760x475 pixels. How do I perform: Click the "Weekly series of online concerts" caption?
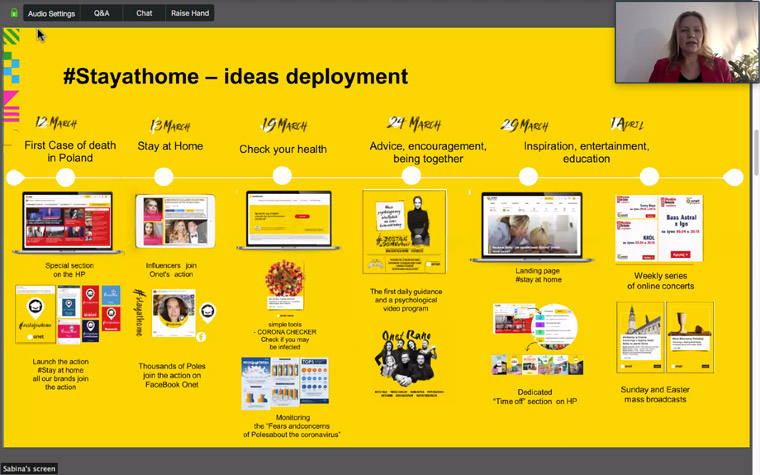(661, 281)
